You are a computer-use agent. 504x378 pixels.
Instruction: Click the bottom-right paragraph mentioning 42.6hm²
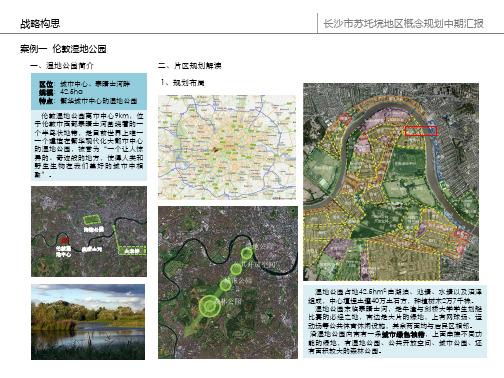[395, 321]
